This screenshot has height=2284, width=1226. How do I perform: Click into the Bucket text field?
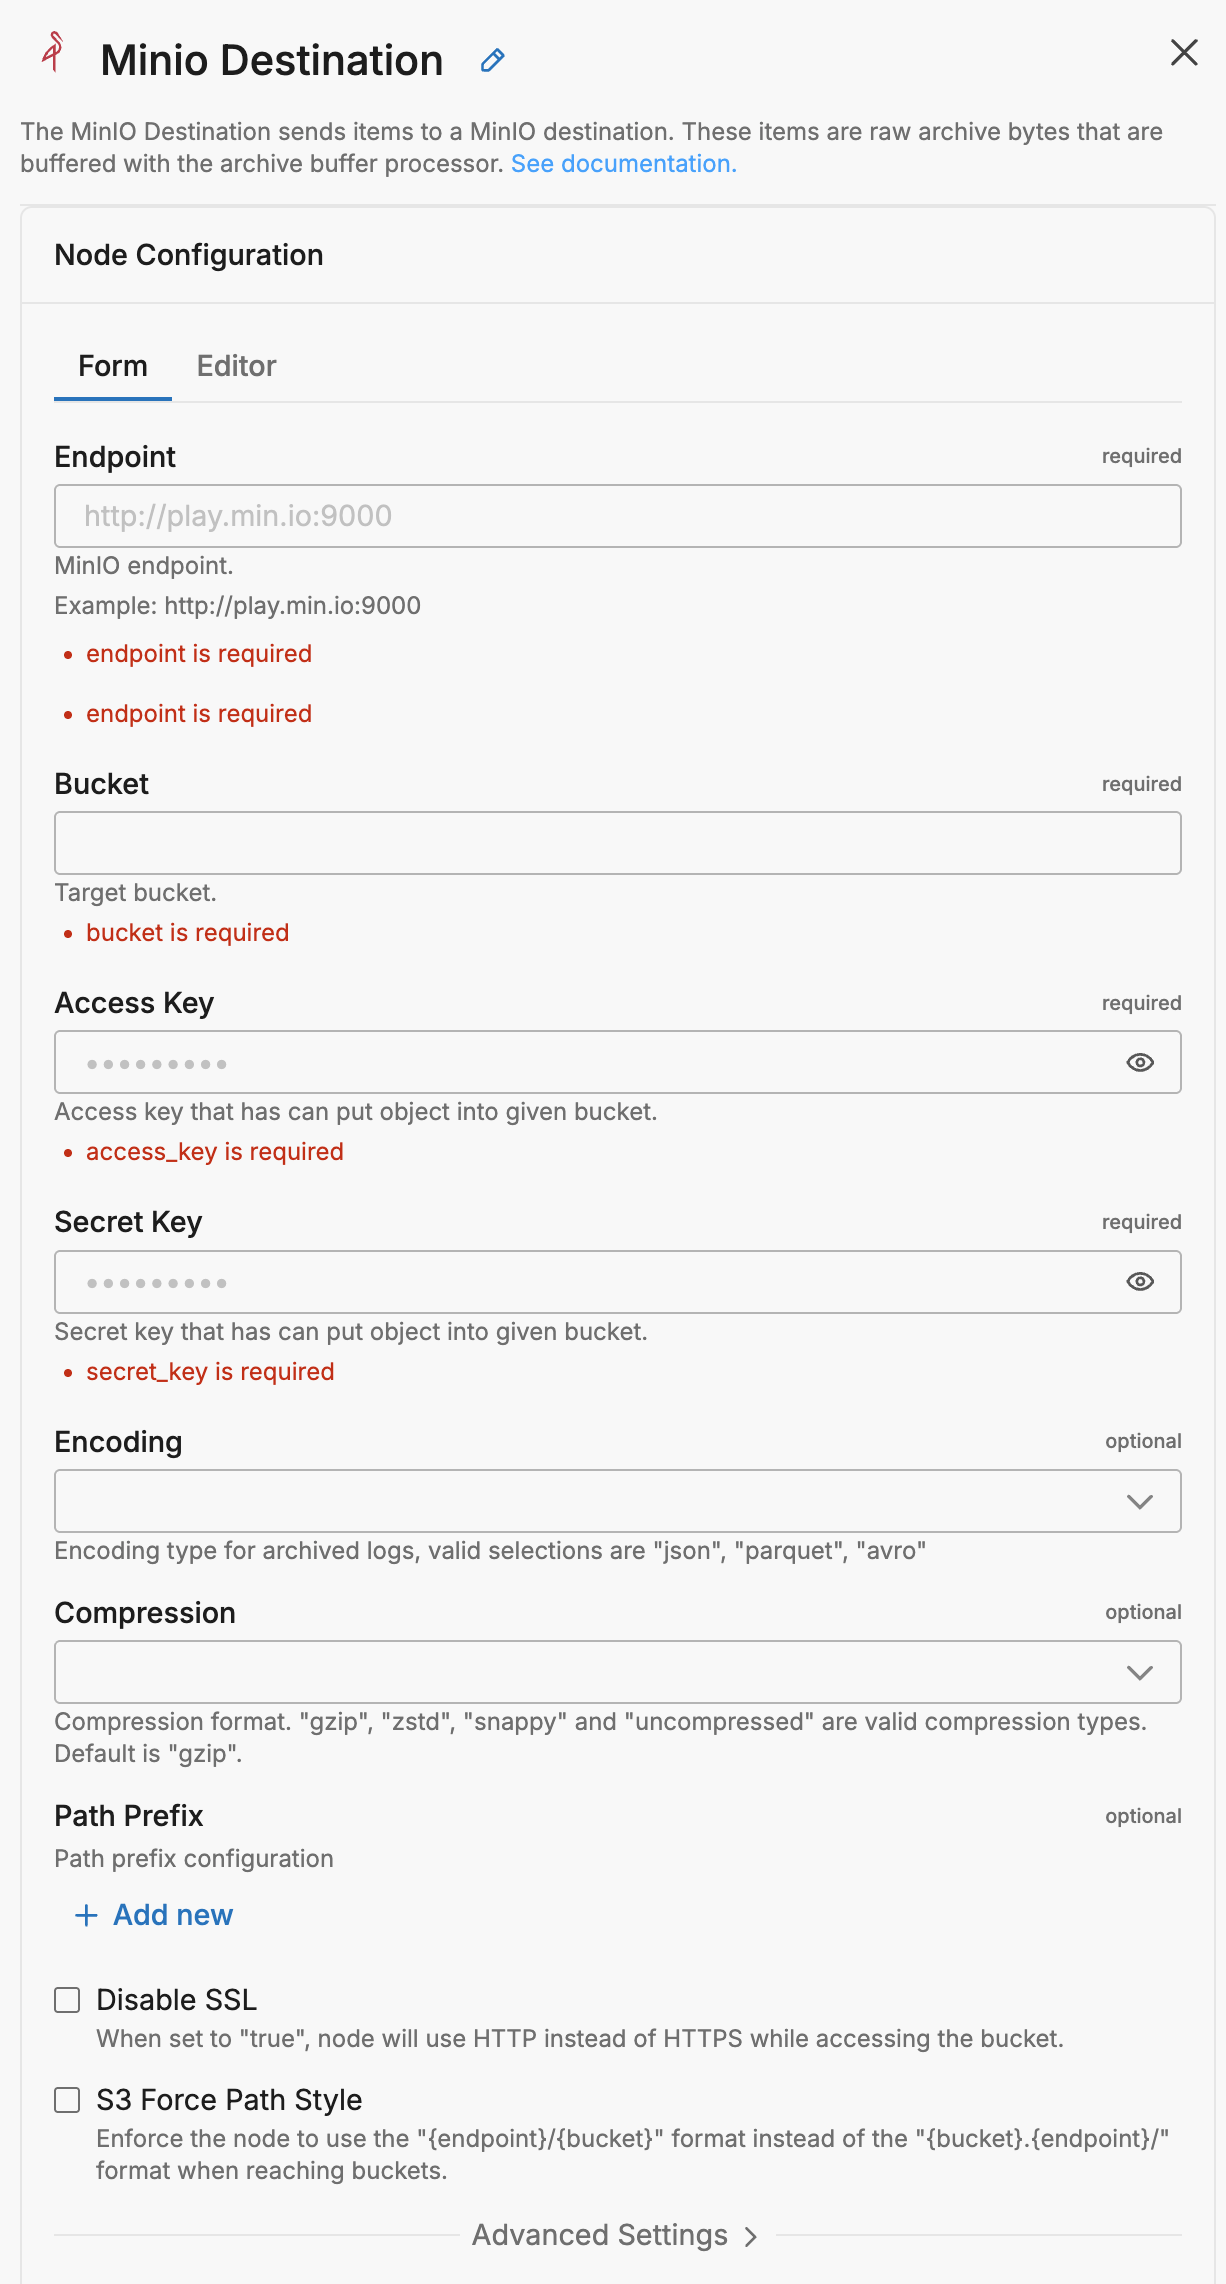(x=617, y=843)
